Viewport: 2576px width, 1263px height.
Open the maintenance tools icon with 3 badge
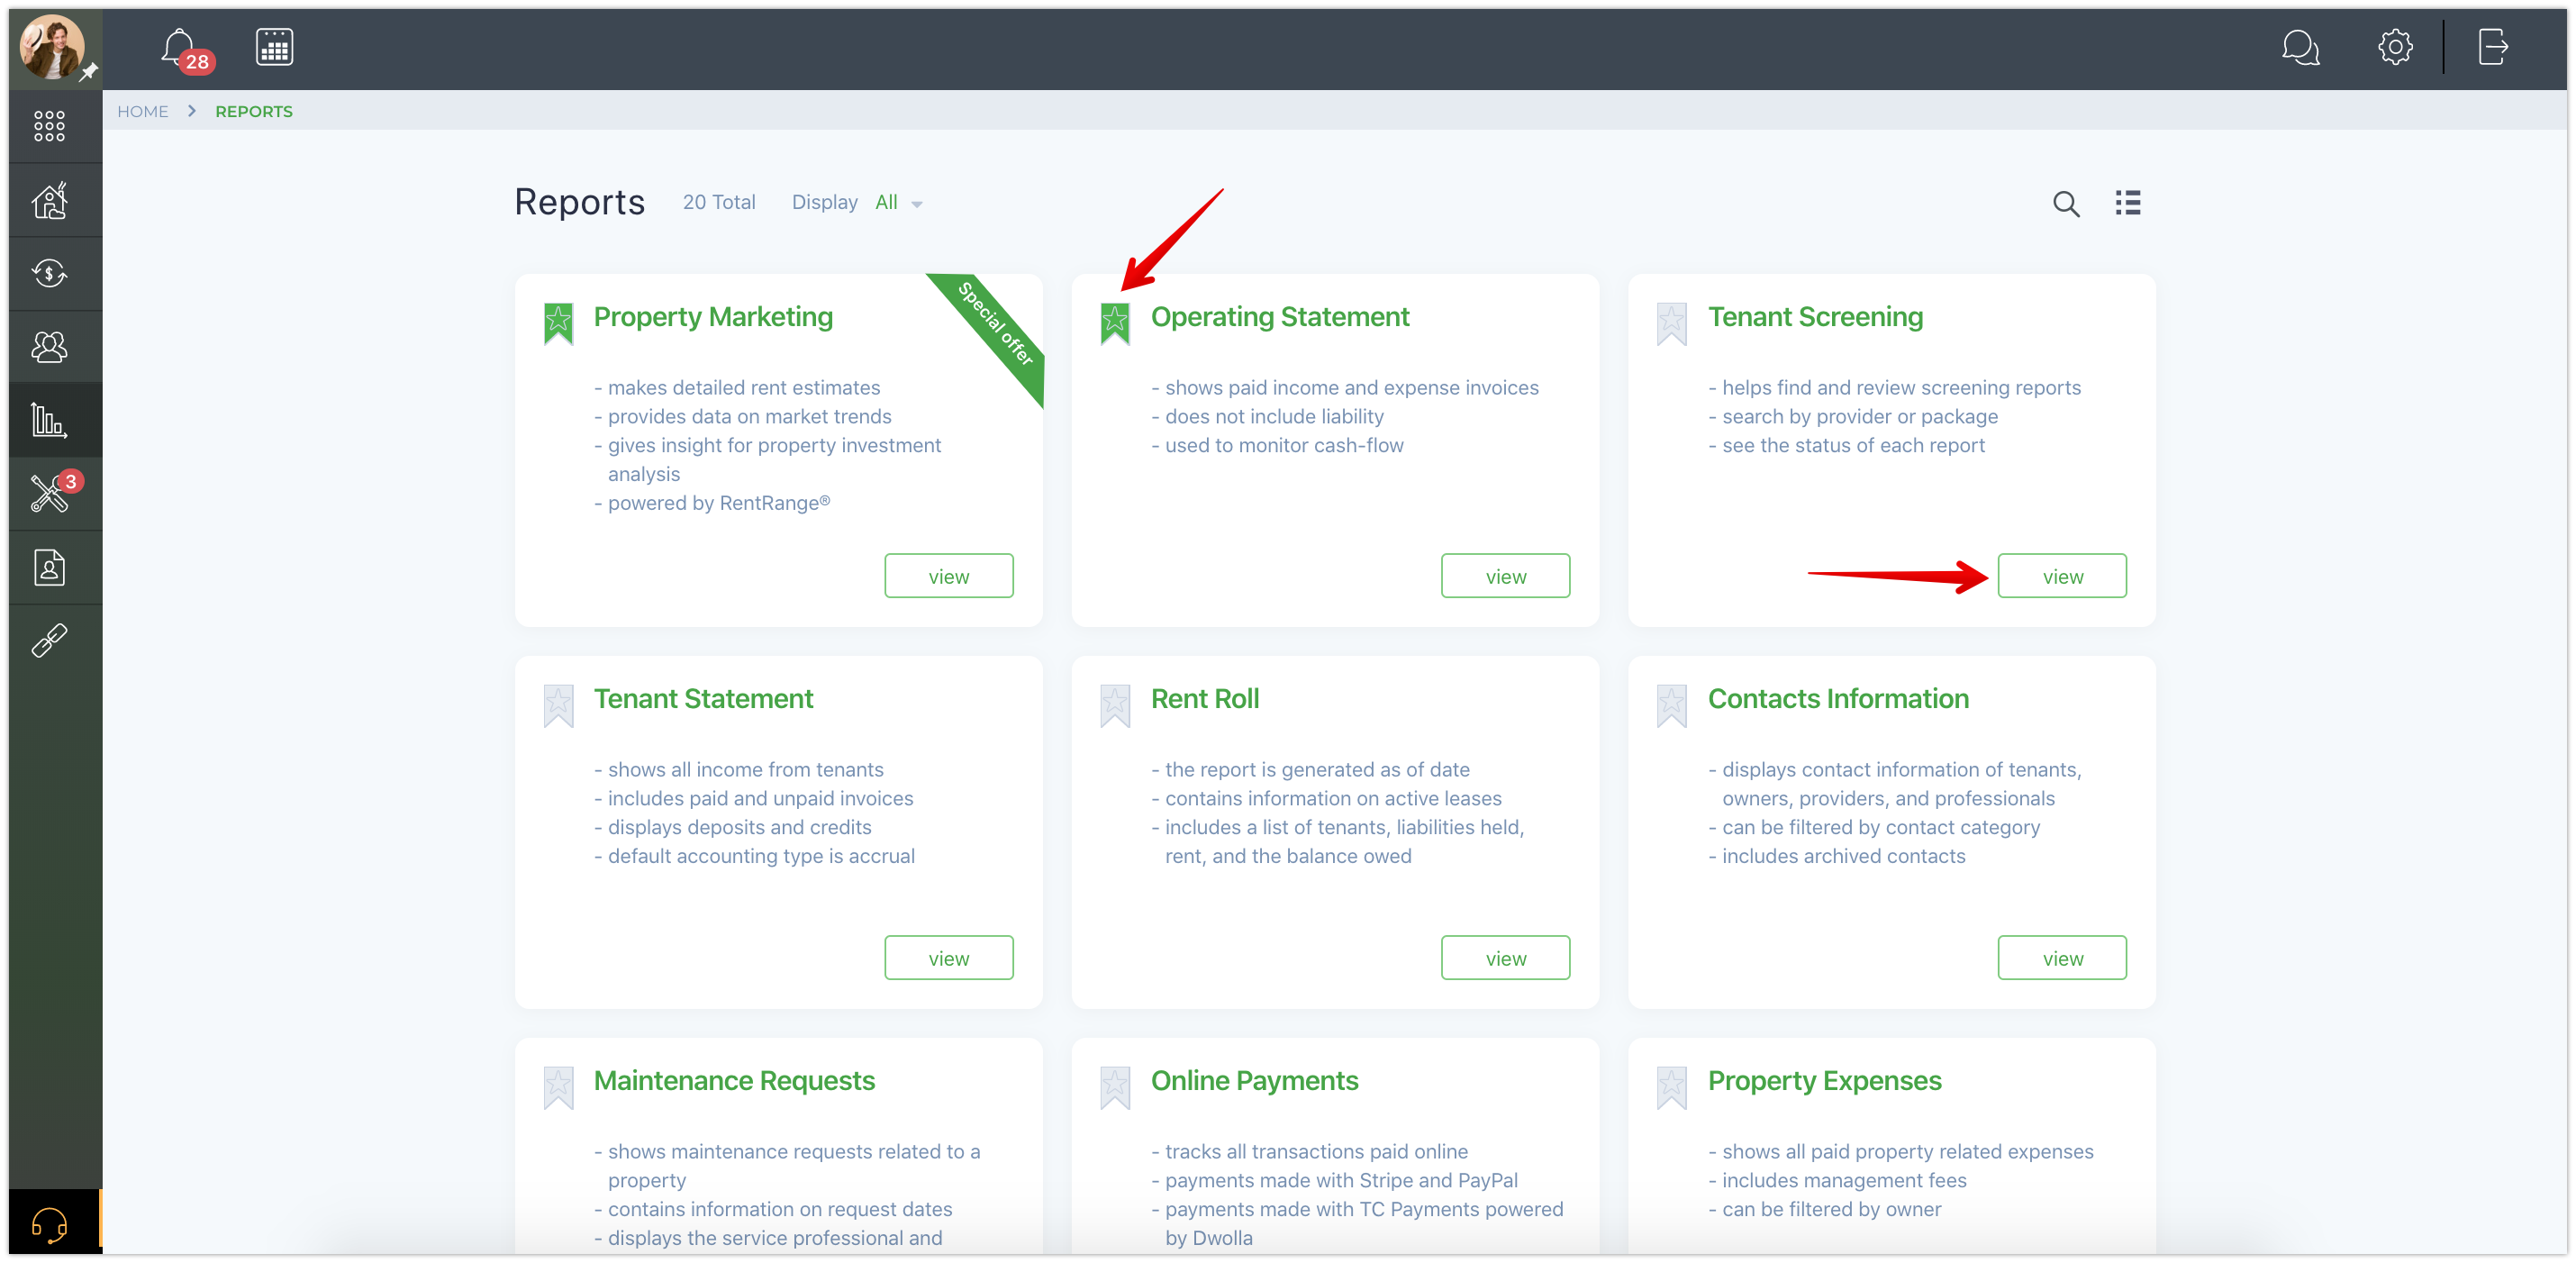click(x=49, y=493)
